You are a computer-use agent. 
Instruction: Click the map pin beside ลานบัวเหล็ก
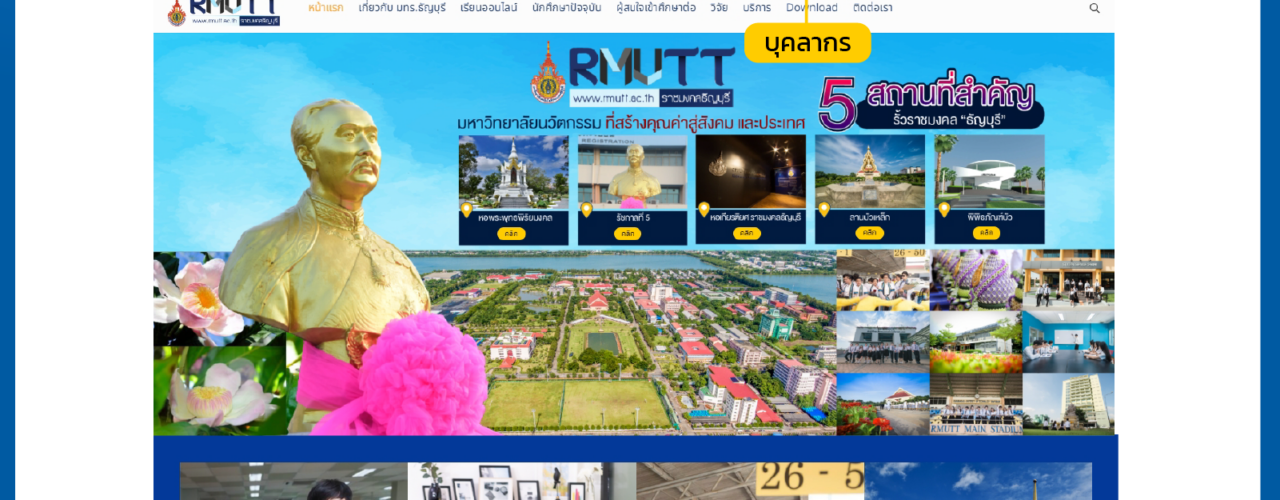click(x=824, y=209)
